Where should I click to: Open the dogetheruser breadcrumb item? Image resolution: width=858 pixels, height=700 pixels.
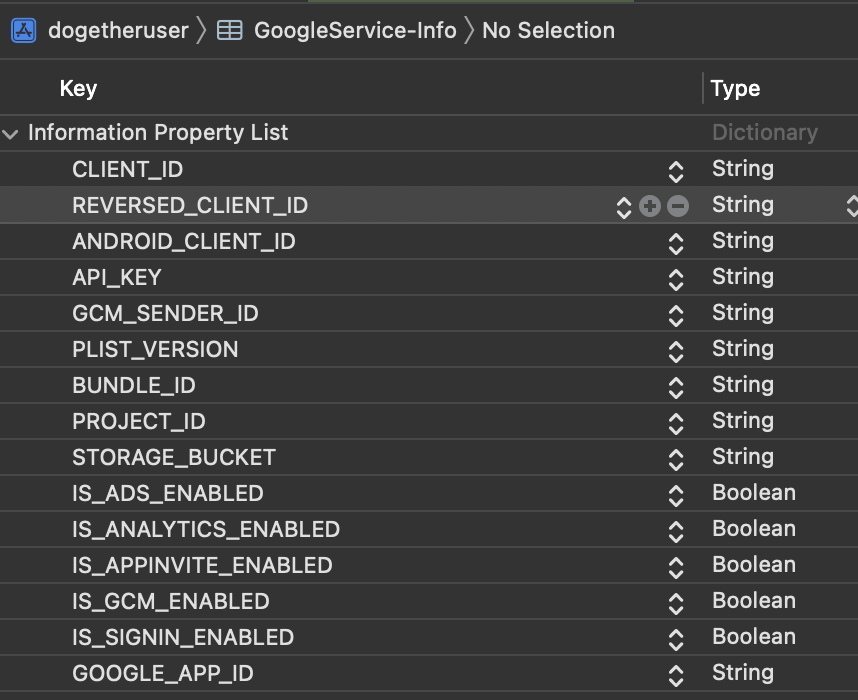118,31
